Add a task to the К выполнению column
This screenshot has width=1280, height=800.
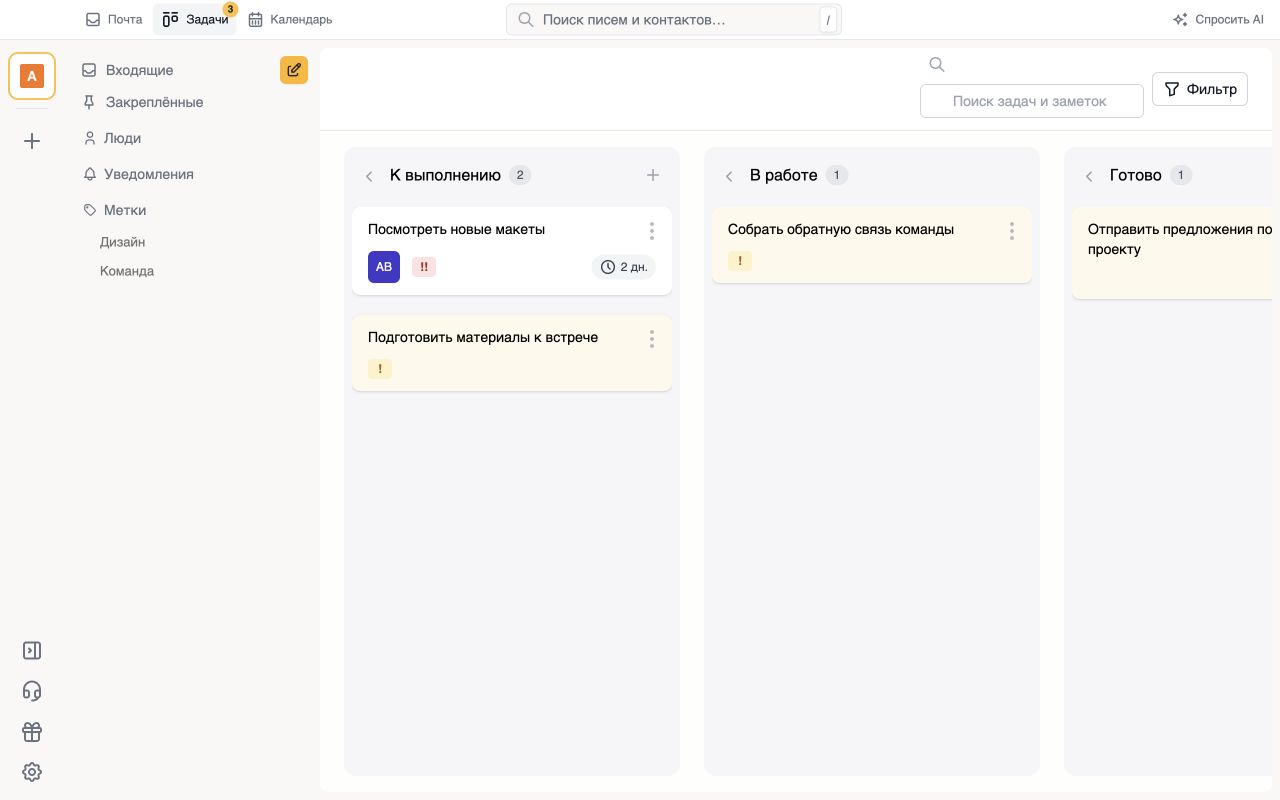653,175
